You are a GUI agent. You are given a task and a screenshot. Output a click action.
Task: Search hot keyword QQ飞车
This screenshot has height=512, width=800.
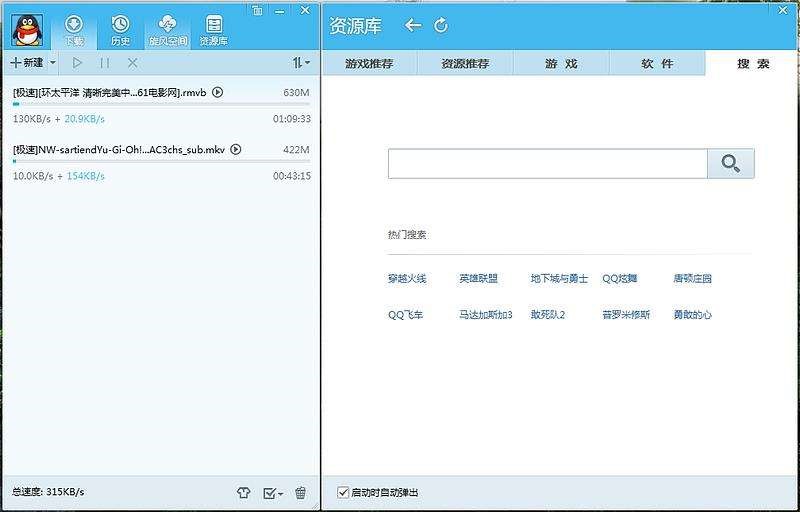tap(406, 315)
